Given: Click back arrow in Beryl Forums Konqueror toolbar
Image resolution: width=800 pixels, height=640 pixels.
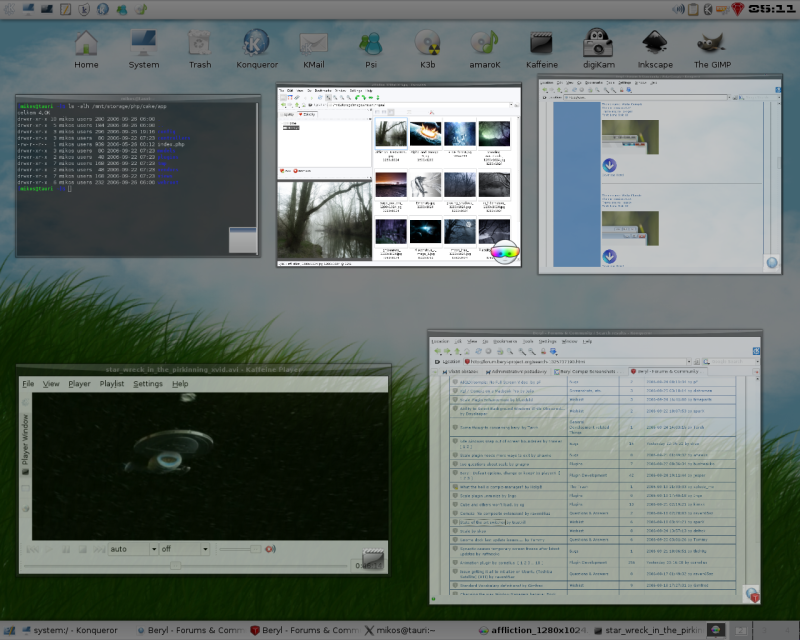Looking at the screenshot, I should 437,351.
